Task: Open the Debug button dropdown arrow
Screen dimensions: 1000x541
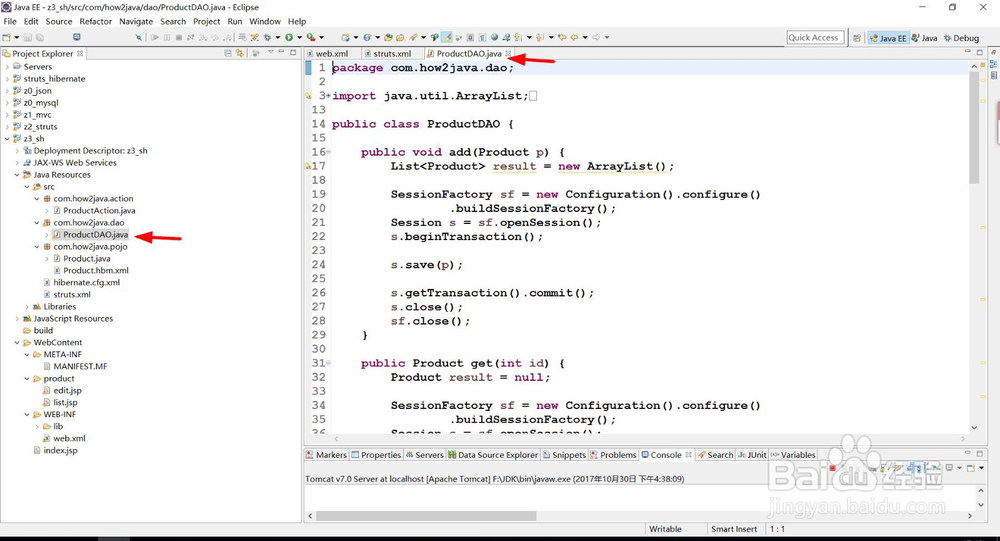Action: point(277,38)
